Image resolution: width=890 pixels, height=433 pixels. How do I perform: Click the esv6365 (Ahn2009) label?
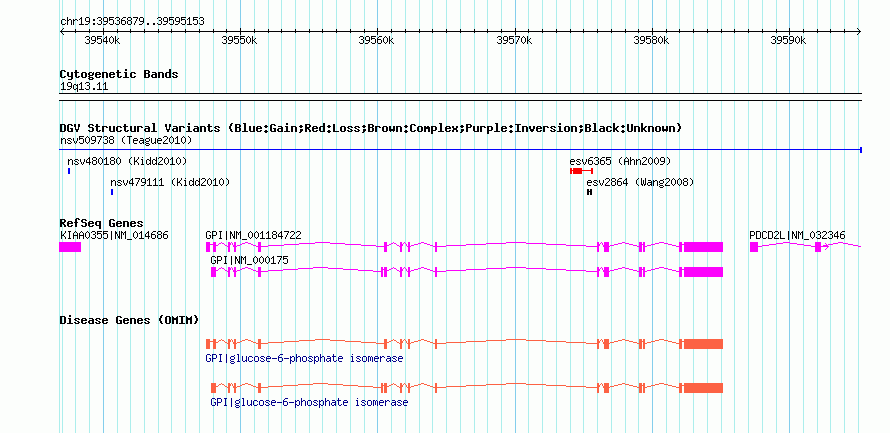(620, 161)
